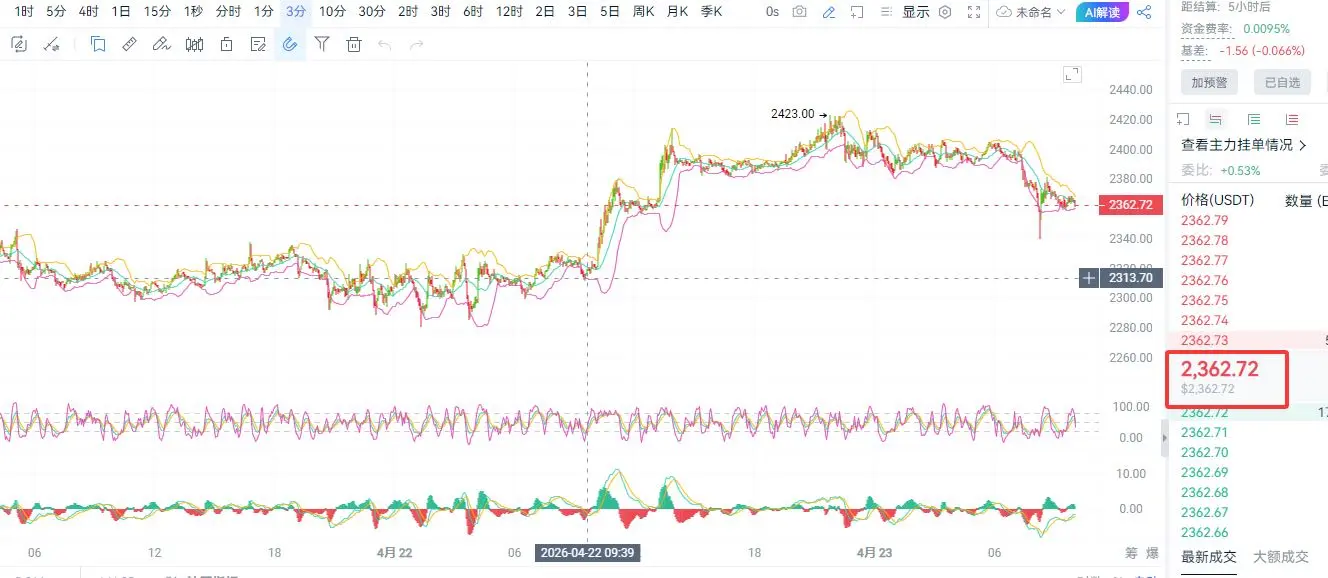Toggle the magnet snap tool
Viewport: 1328px width, 578px height.
[290, 44]
